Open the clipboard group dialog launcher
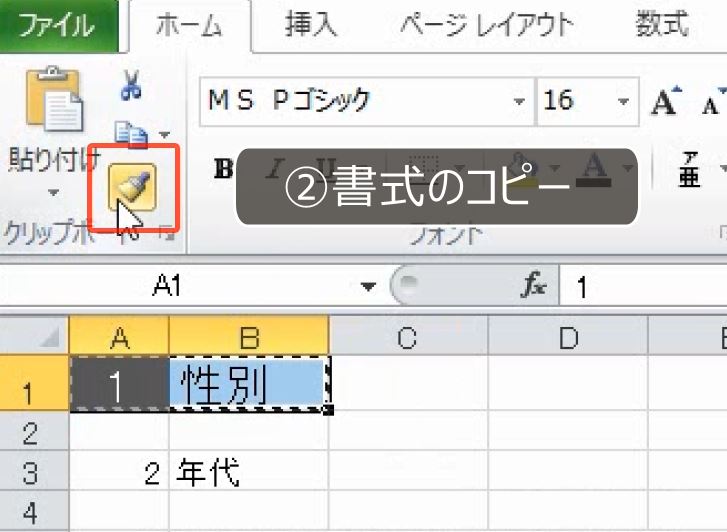Screen dimensions: 727x532 click(167, 234)
